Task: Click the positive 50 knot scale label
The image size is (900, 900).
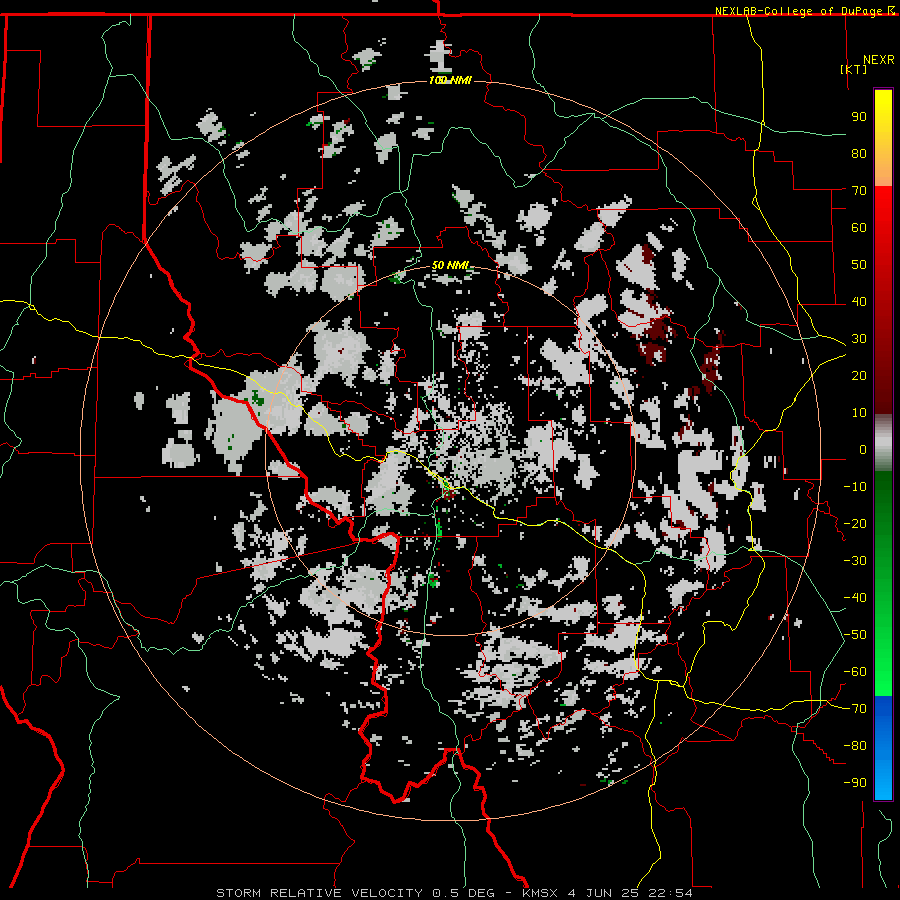Action: click(859, 265)
